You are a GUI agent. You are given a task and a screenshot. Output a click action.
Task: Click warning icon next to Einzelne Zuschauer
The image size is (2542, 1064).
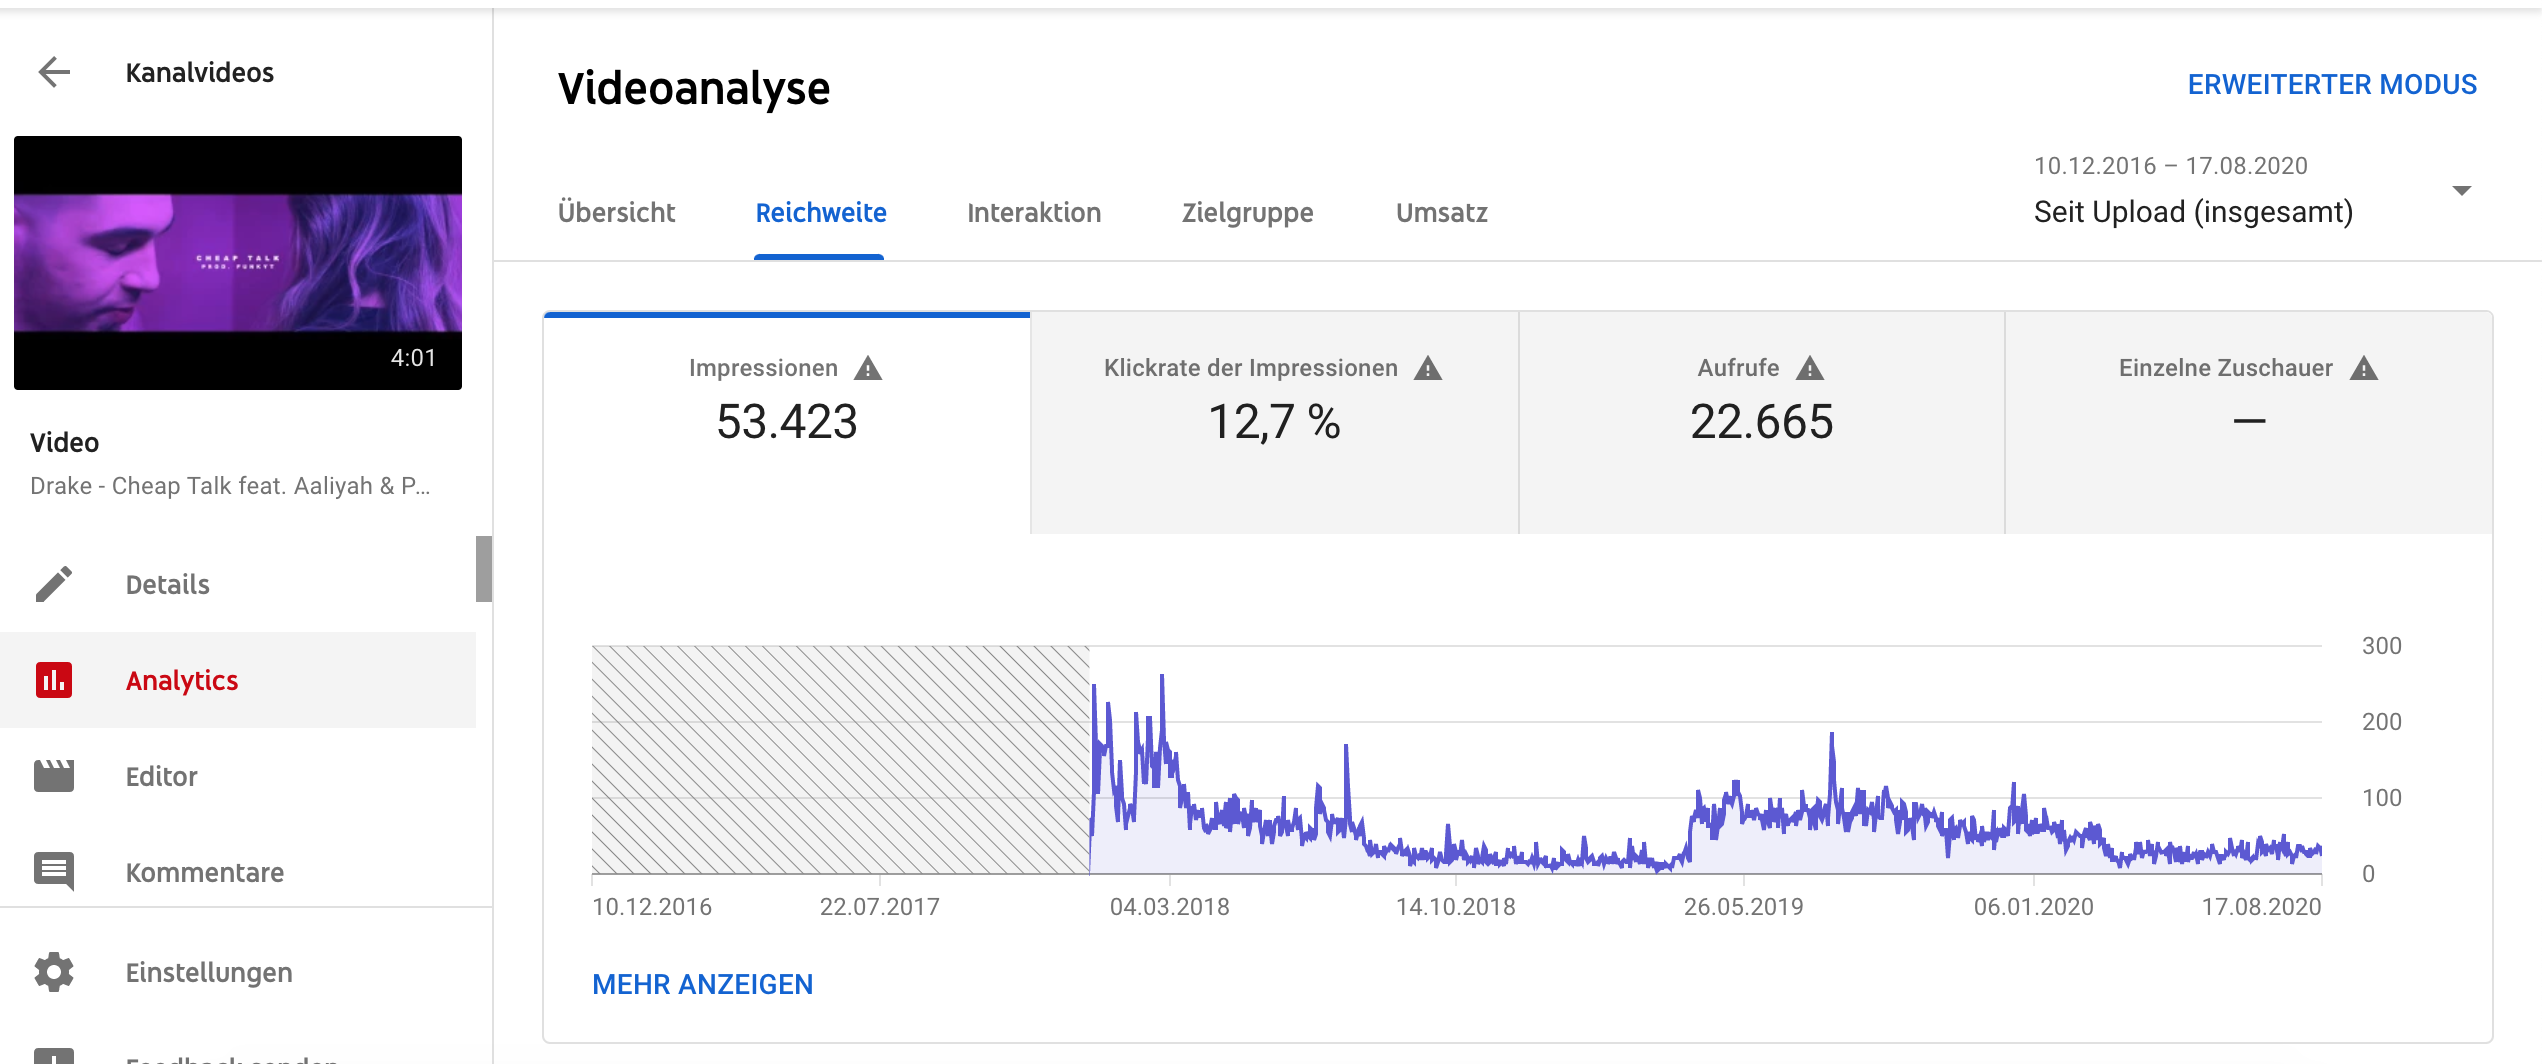pyautogui.click(x=2364, y=368)
